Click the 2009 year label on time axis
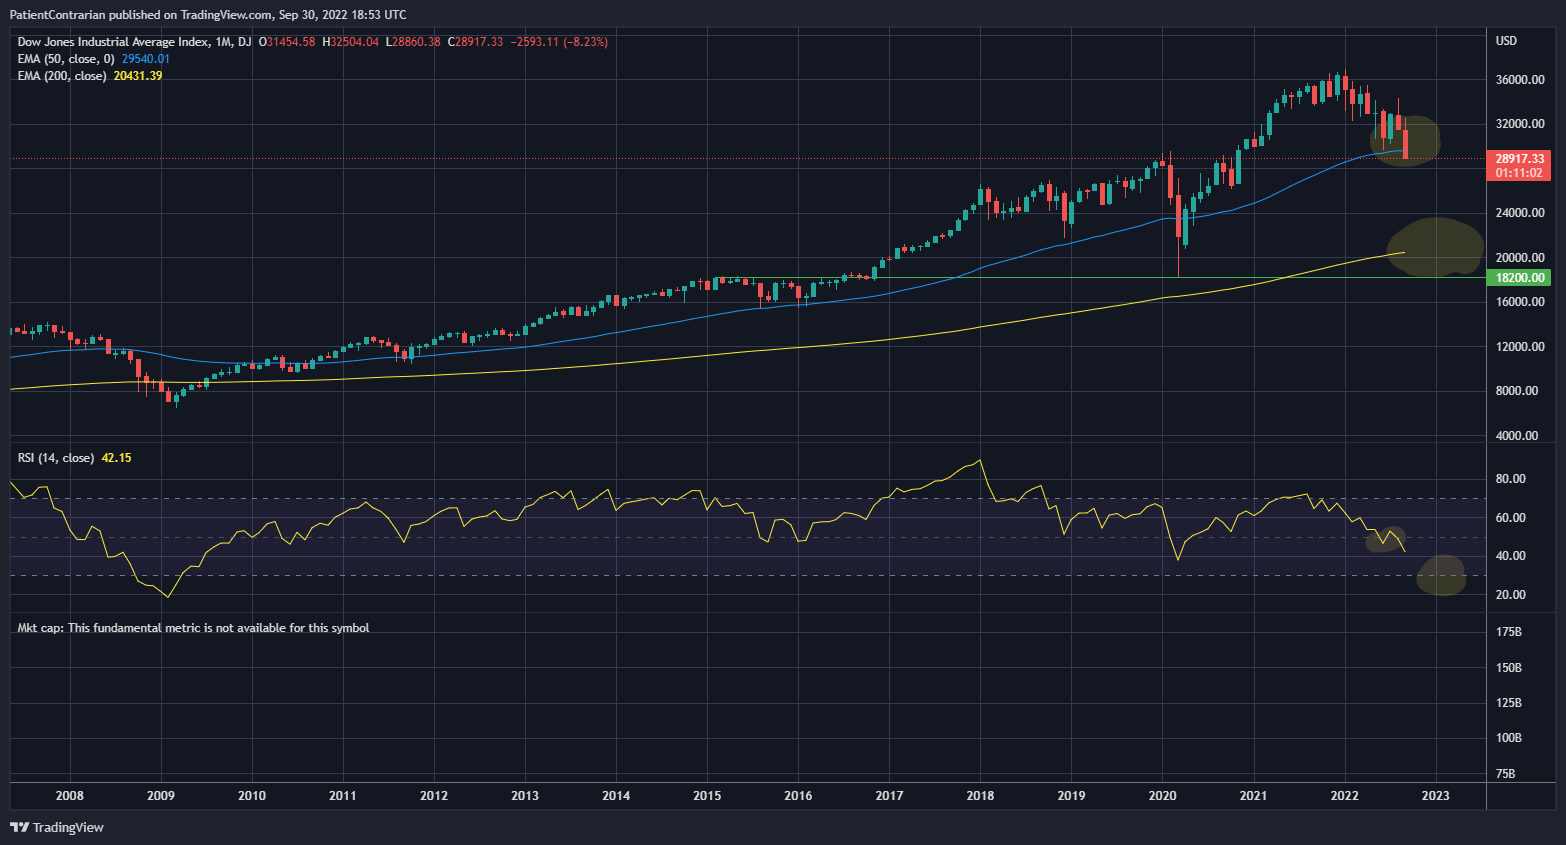This screenshot has height=845, width=1566. (x=161, y=796)
